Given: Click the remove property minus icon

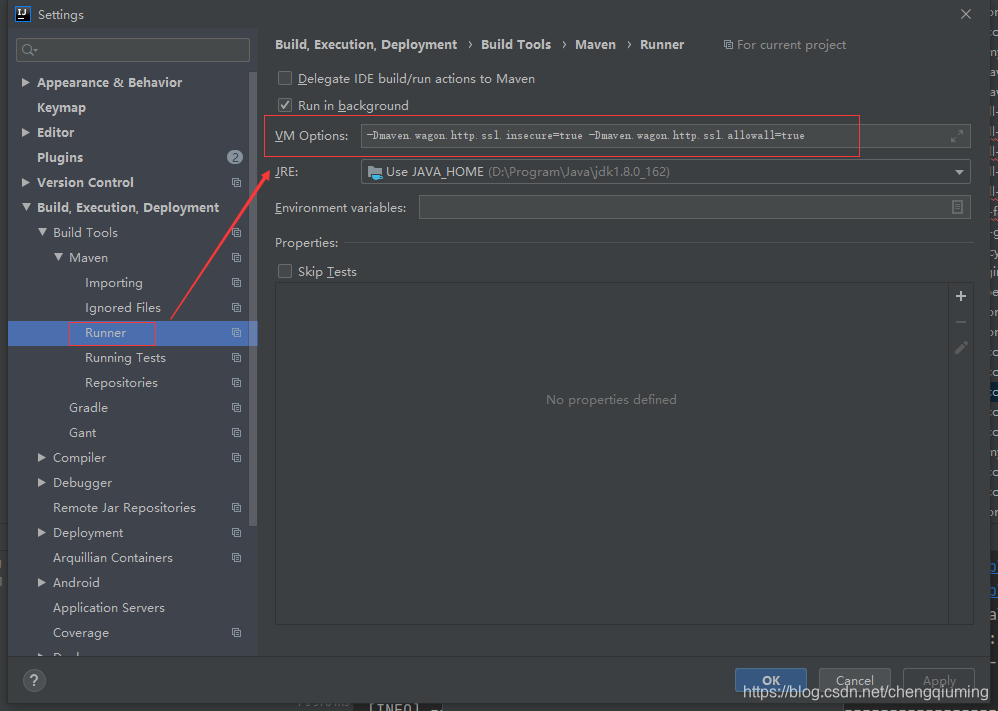Looking at the screenshot, I should [x=961, y=322].
